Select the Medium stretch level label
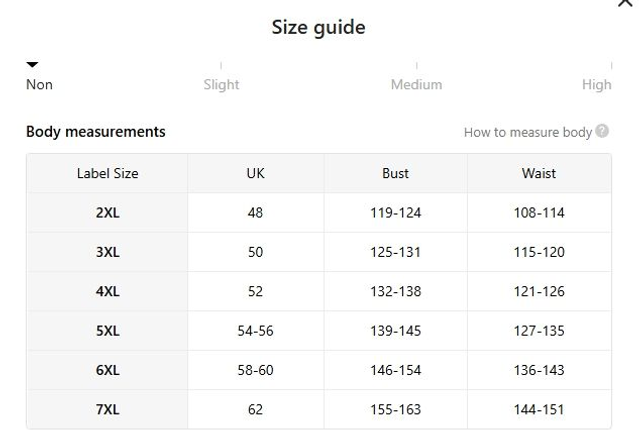 point(416,85)
